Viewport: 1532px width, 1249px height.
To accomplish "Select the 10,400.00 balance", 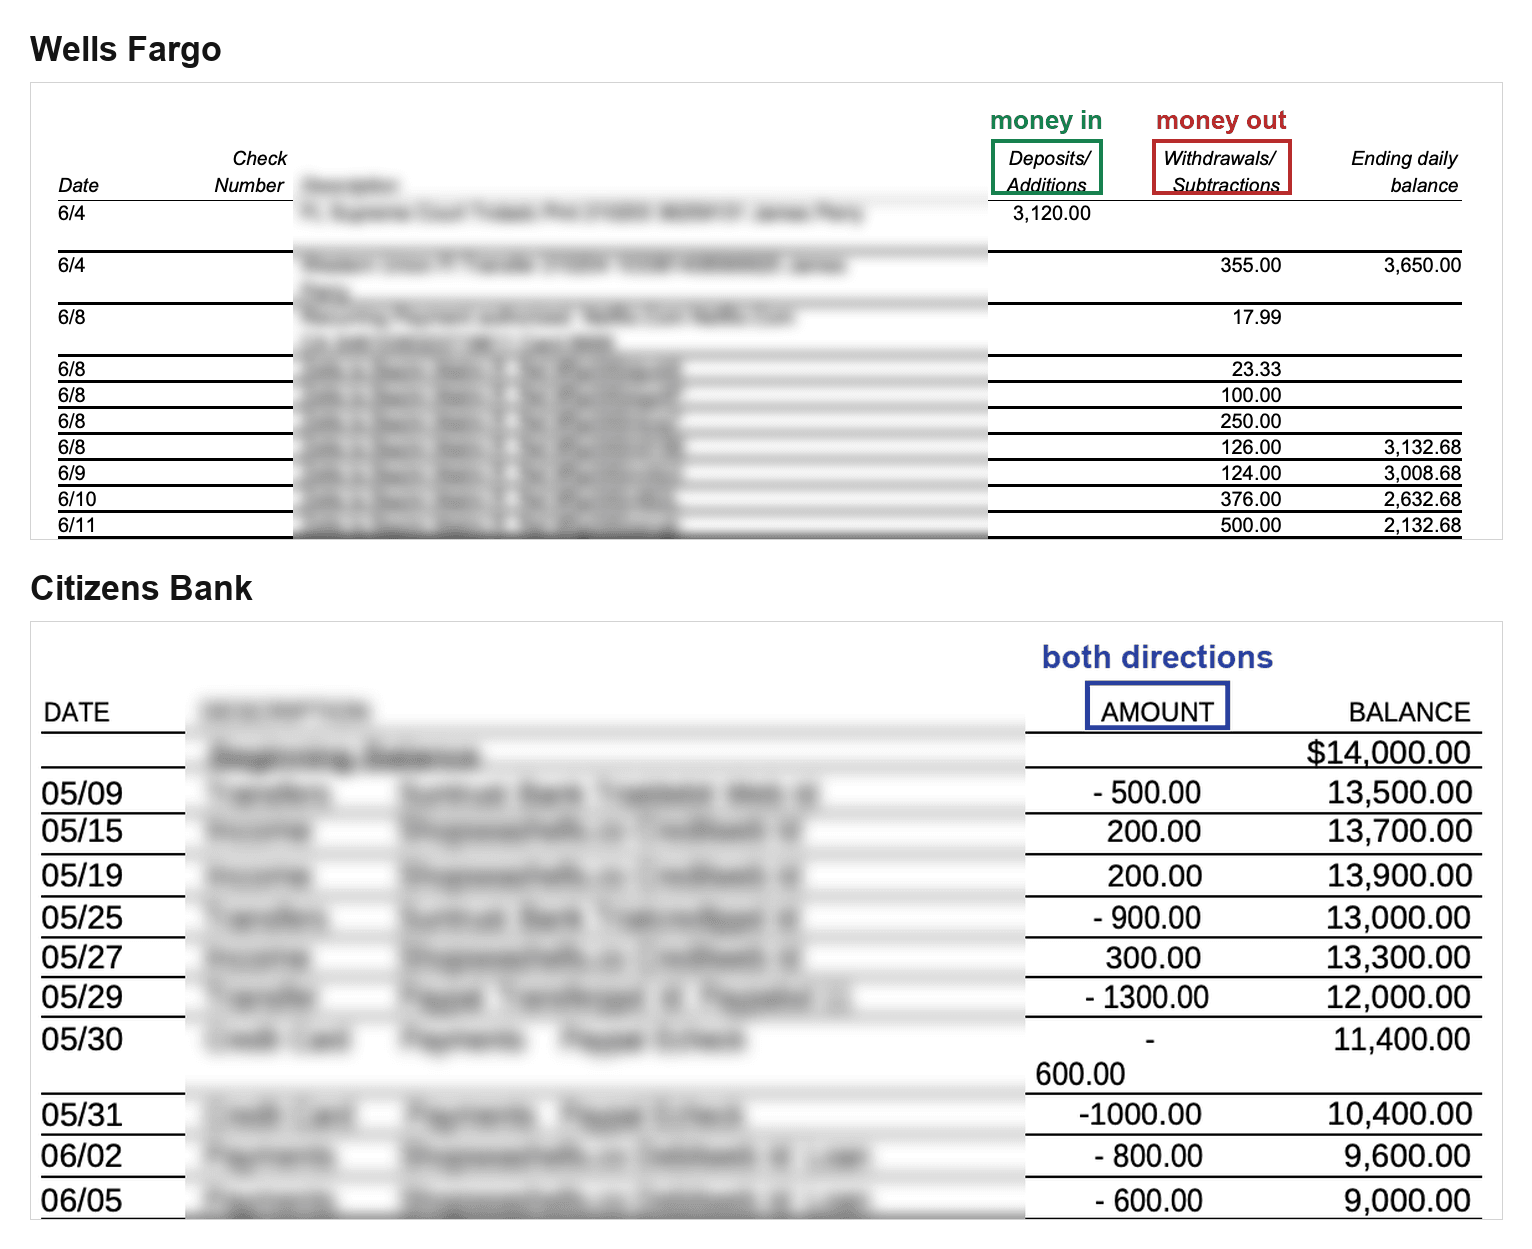I will click(1399, 1114).
